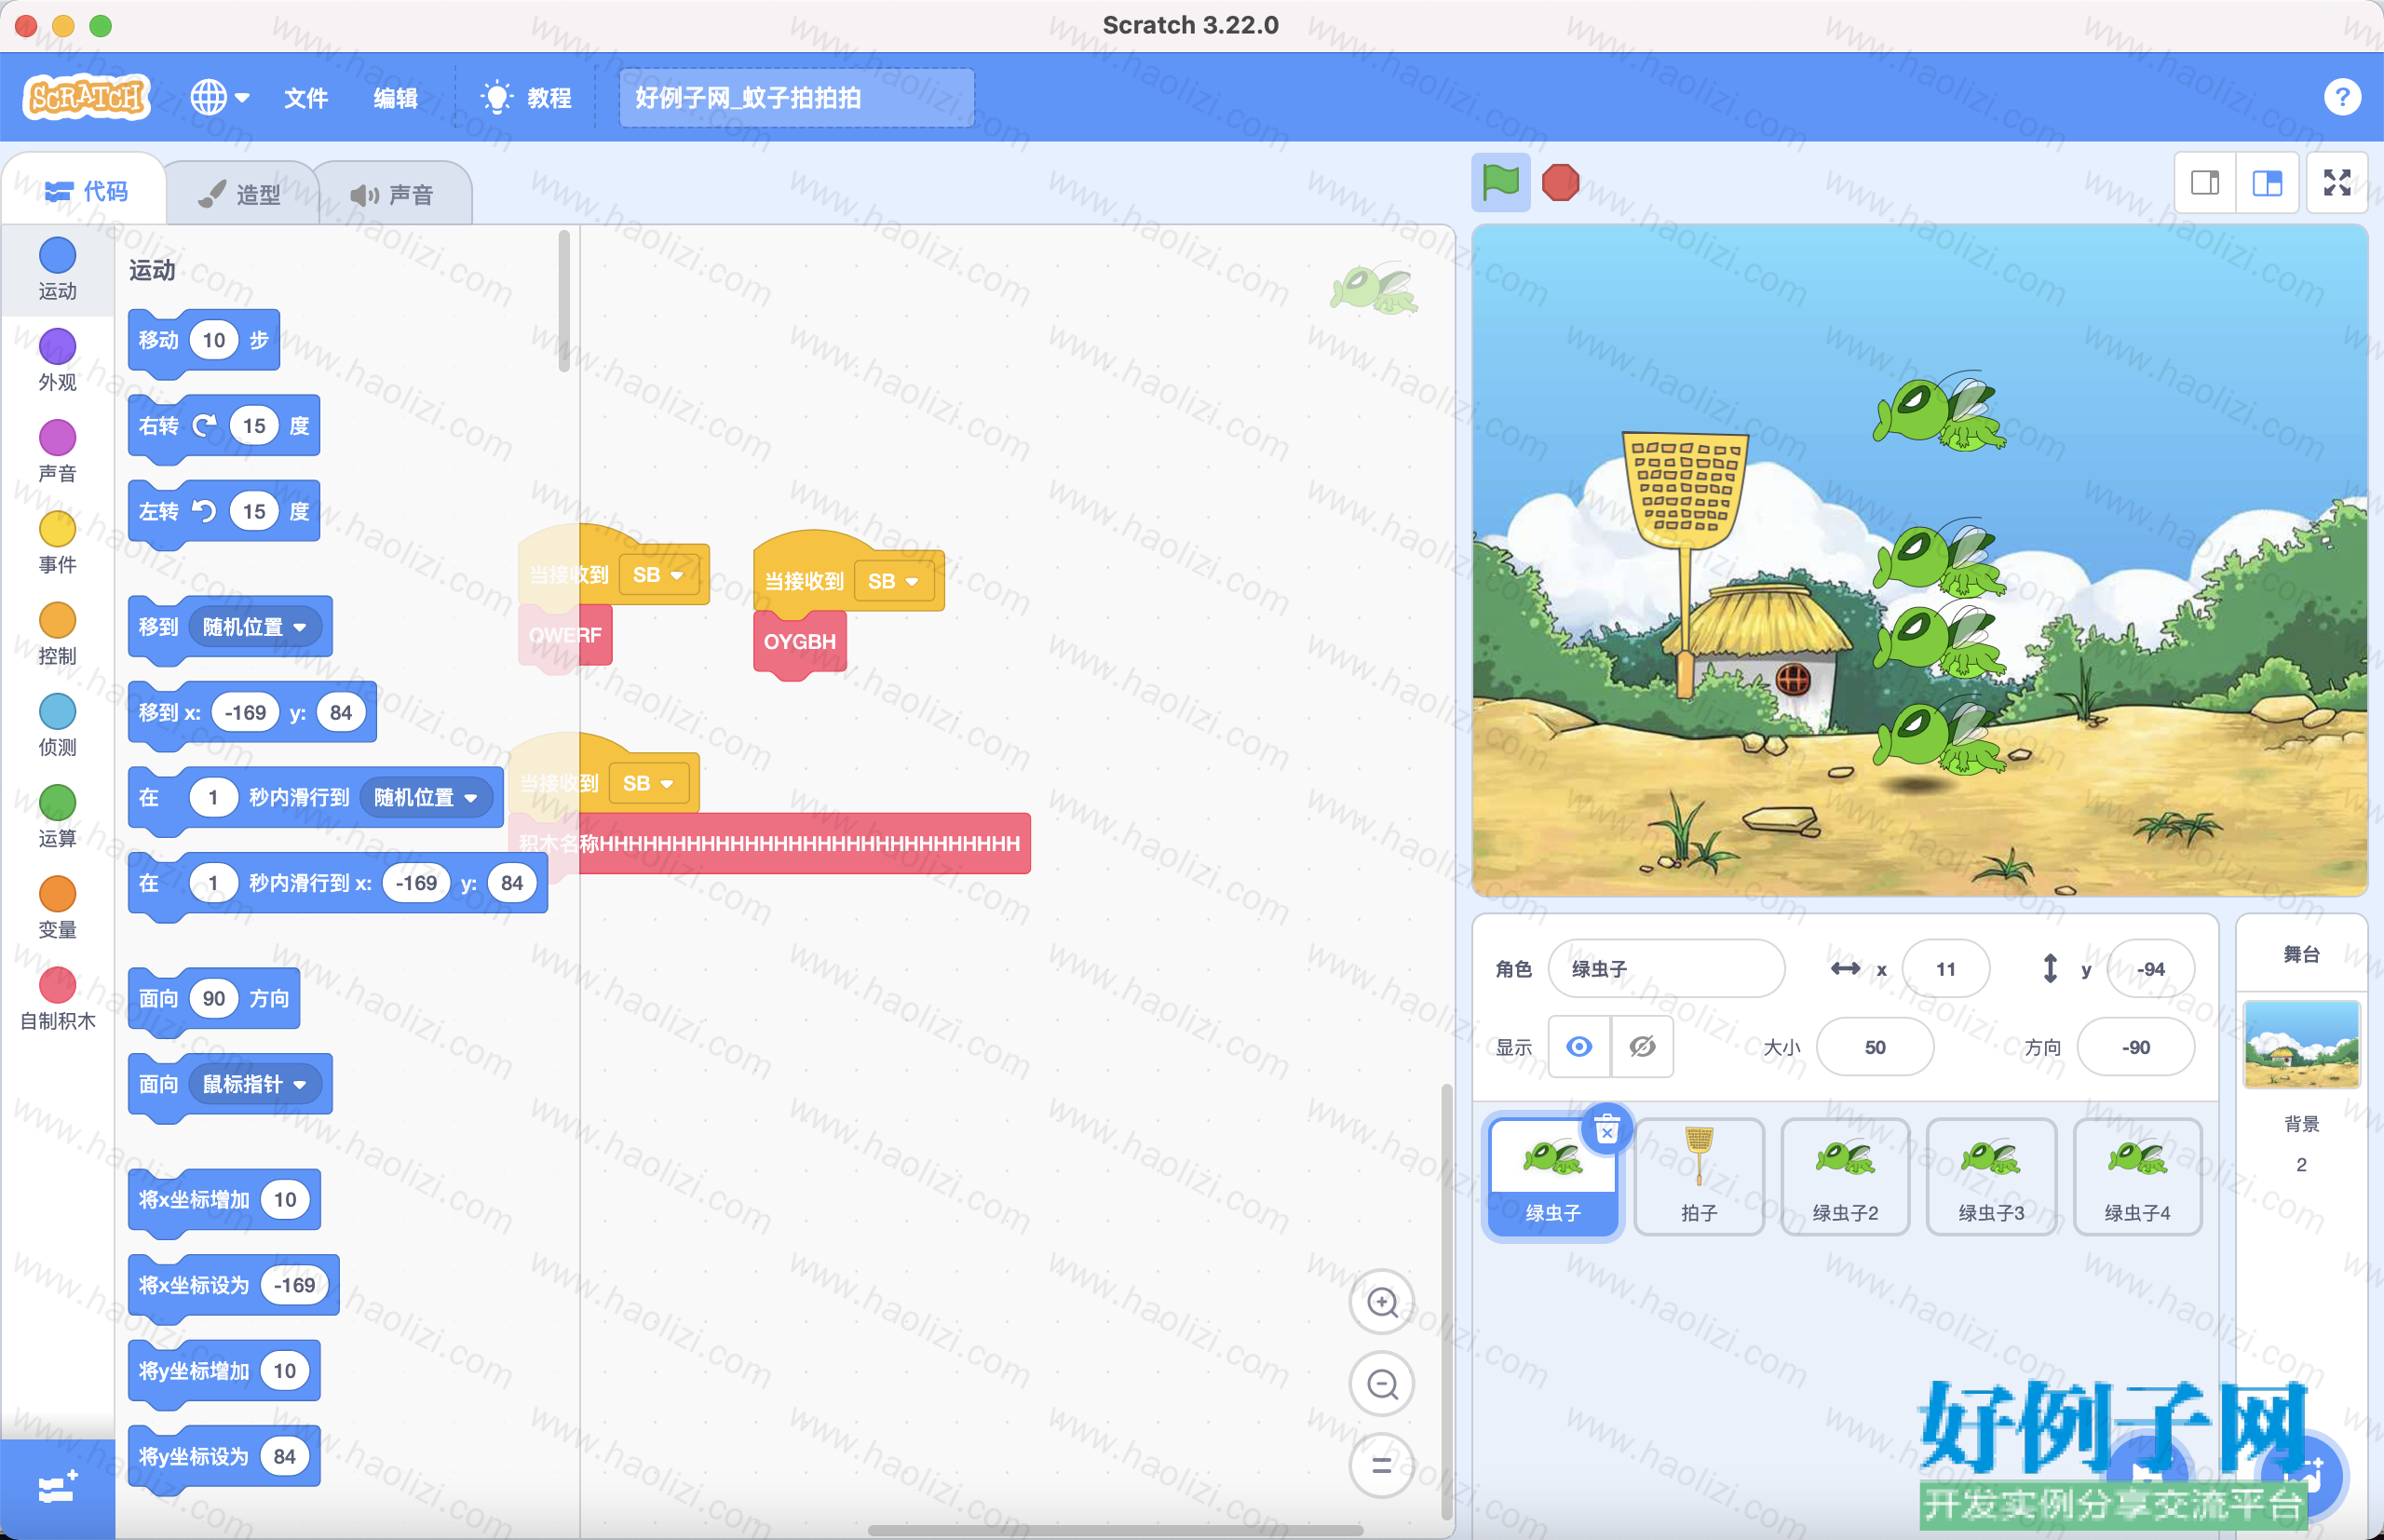Open 随机位置 dropdown in 移到 block
The width and height of the screenshot is (2384, 1540).
pyautogui.click(x=254, y=627)
